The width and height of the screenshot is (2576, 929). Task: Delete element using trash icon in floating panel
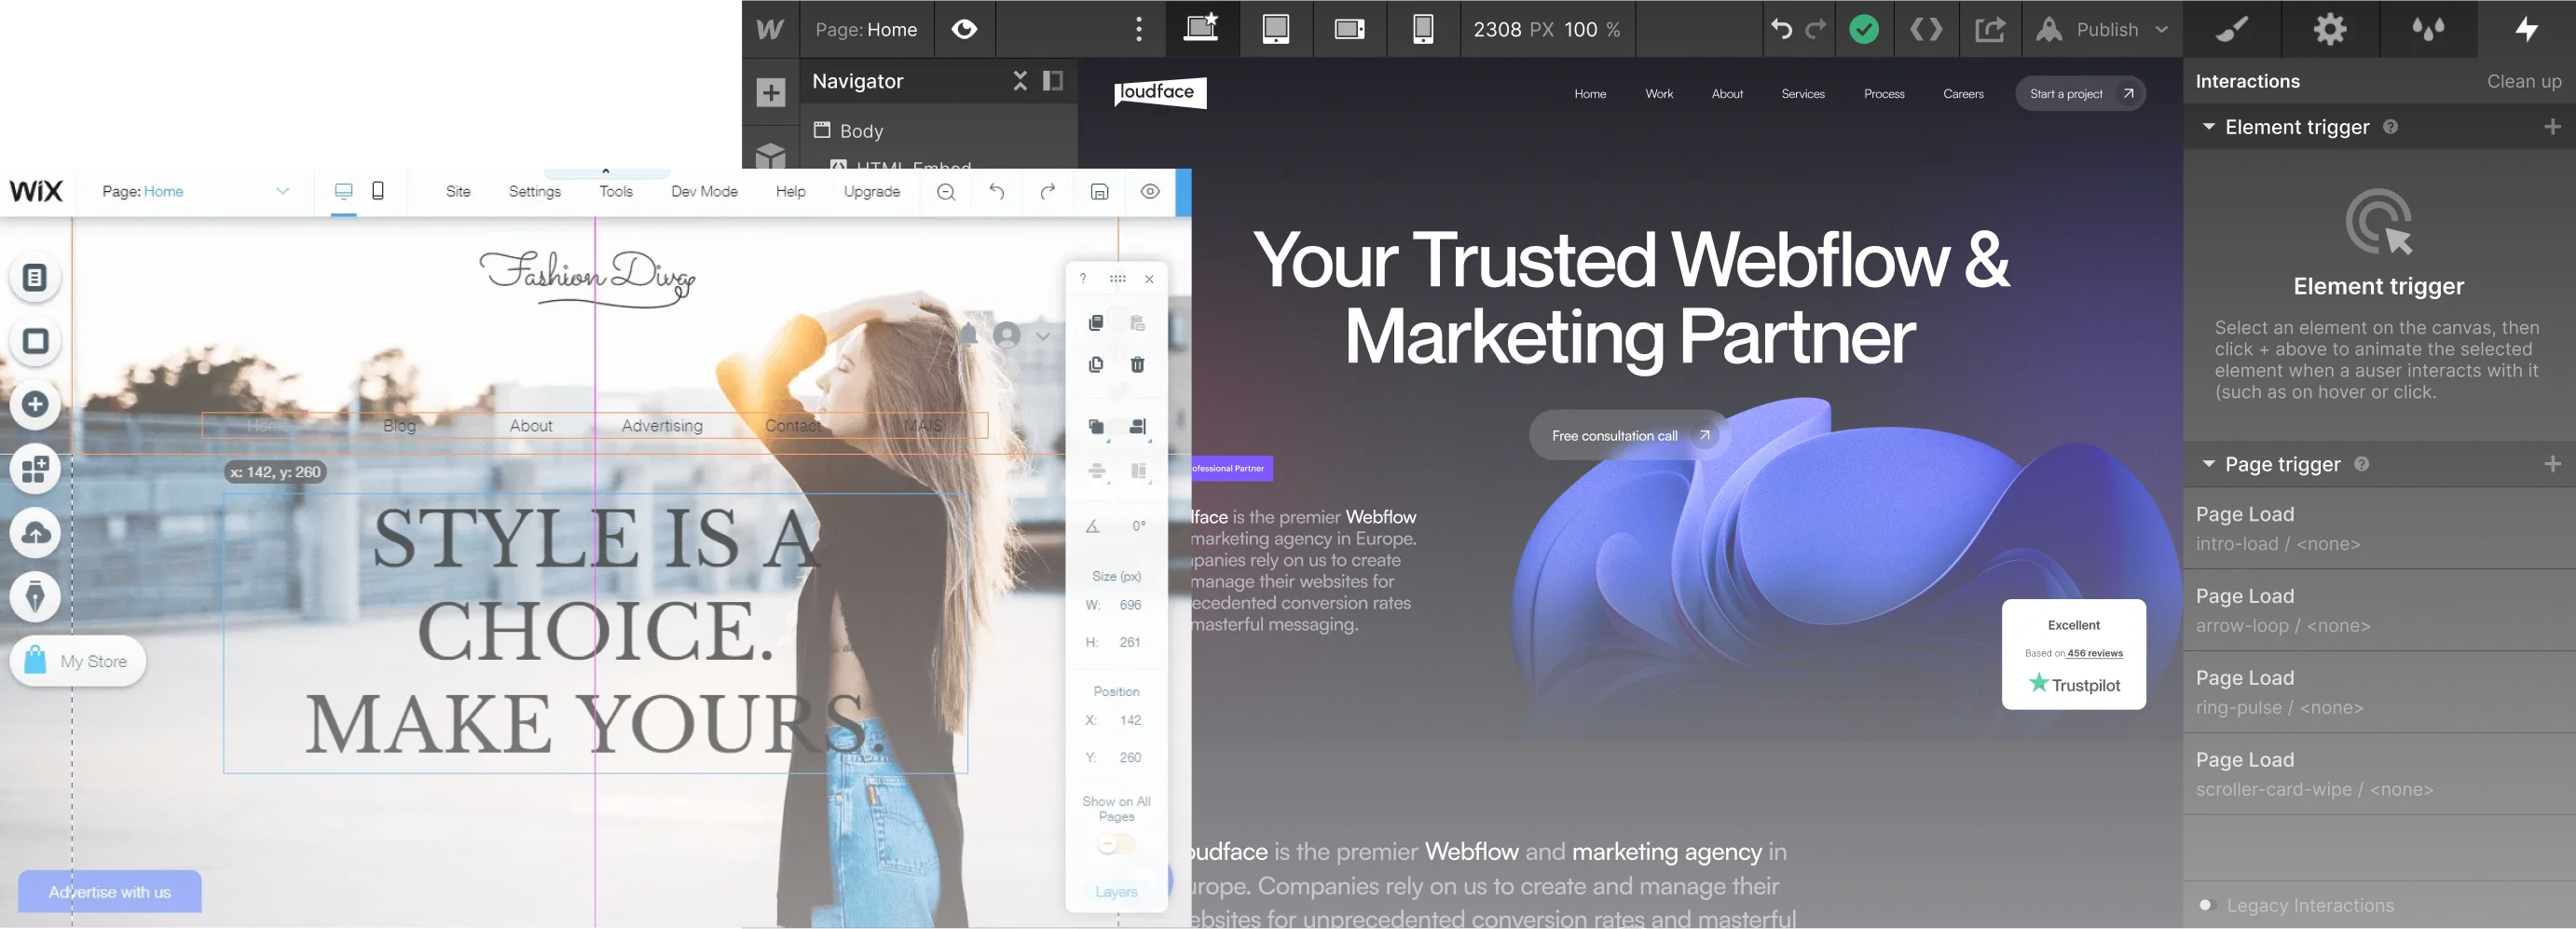click(1137, 365)
